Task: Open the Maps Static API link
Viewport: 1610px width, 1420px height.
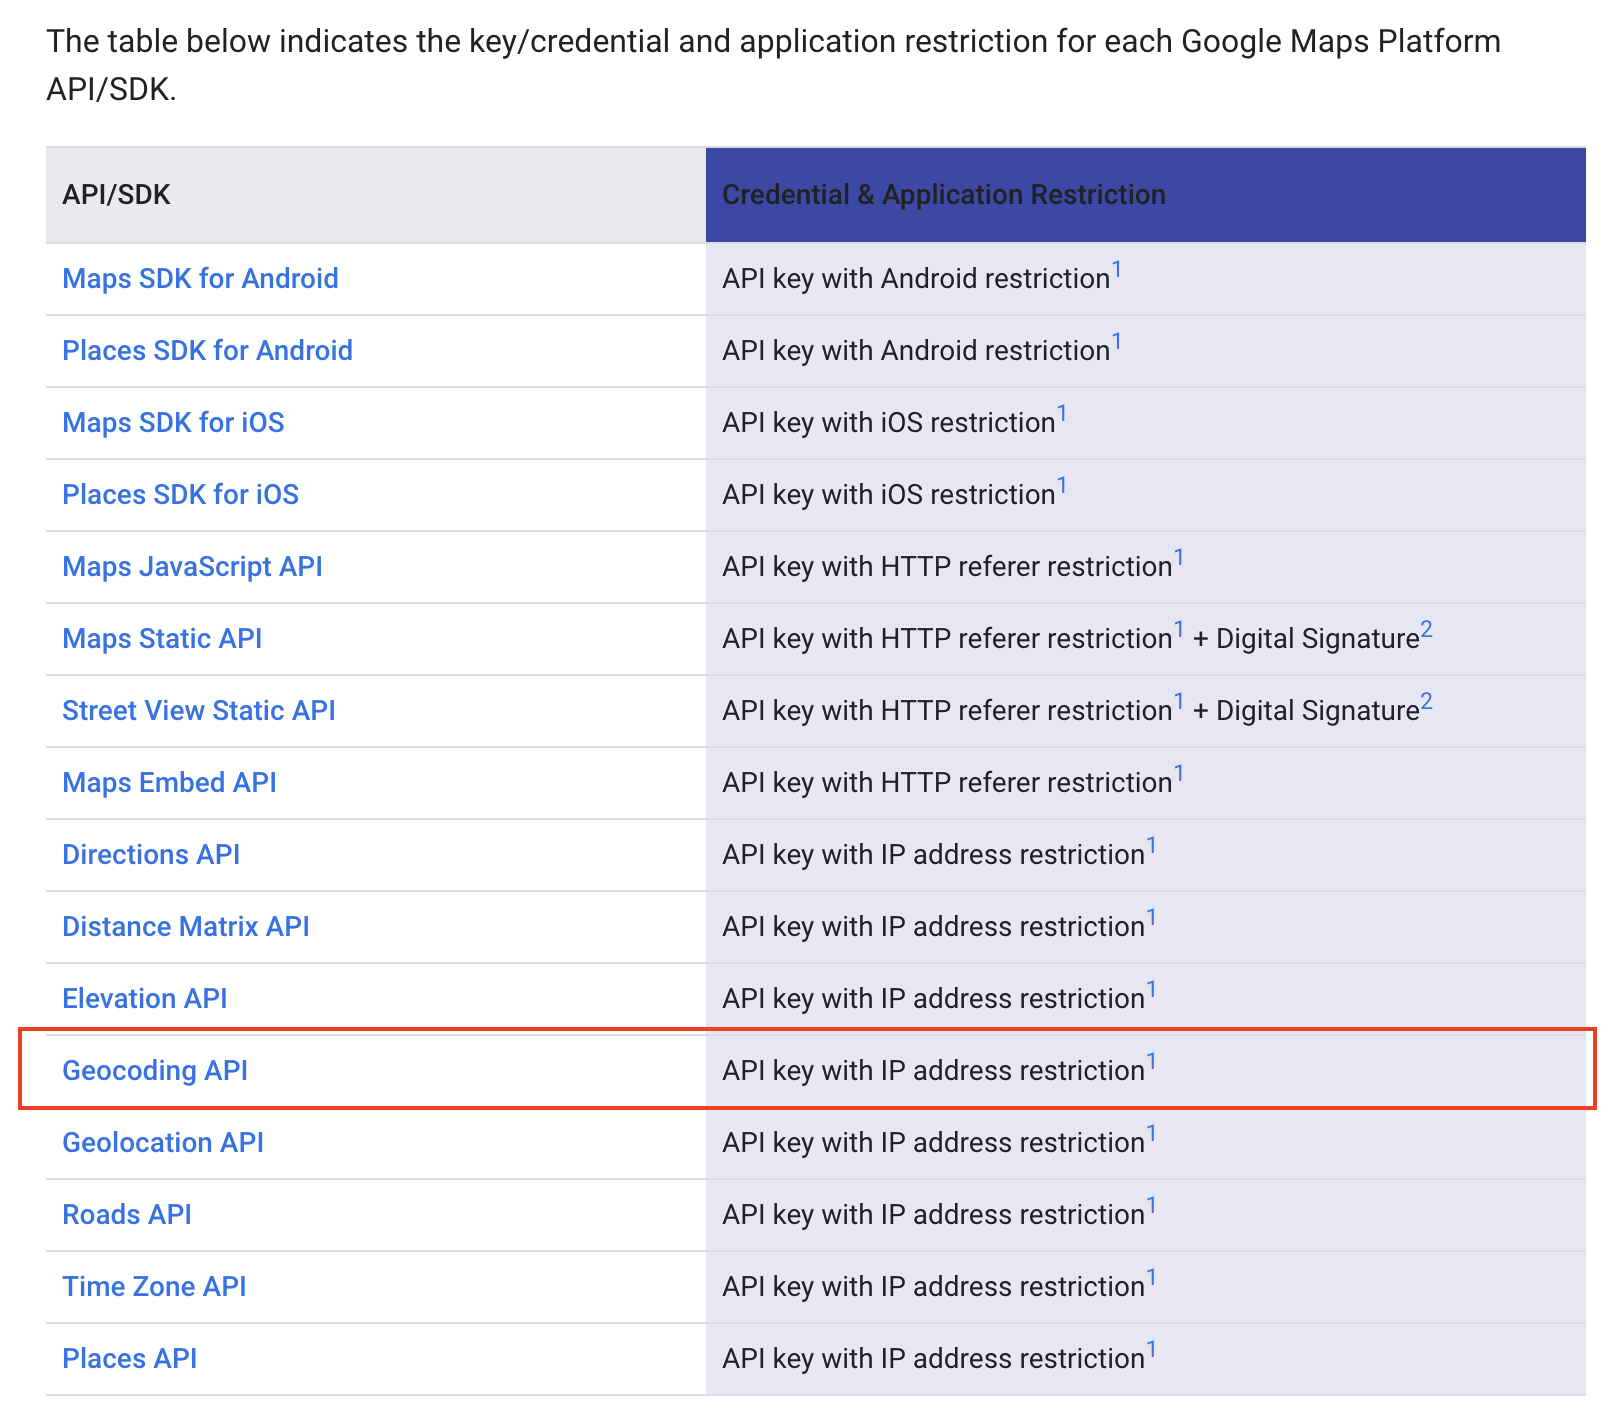Action: pyautogui.click(x=162, y=638)
